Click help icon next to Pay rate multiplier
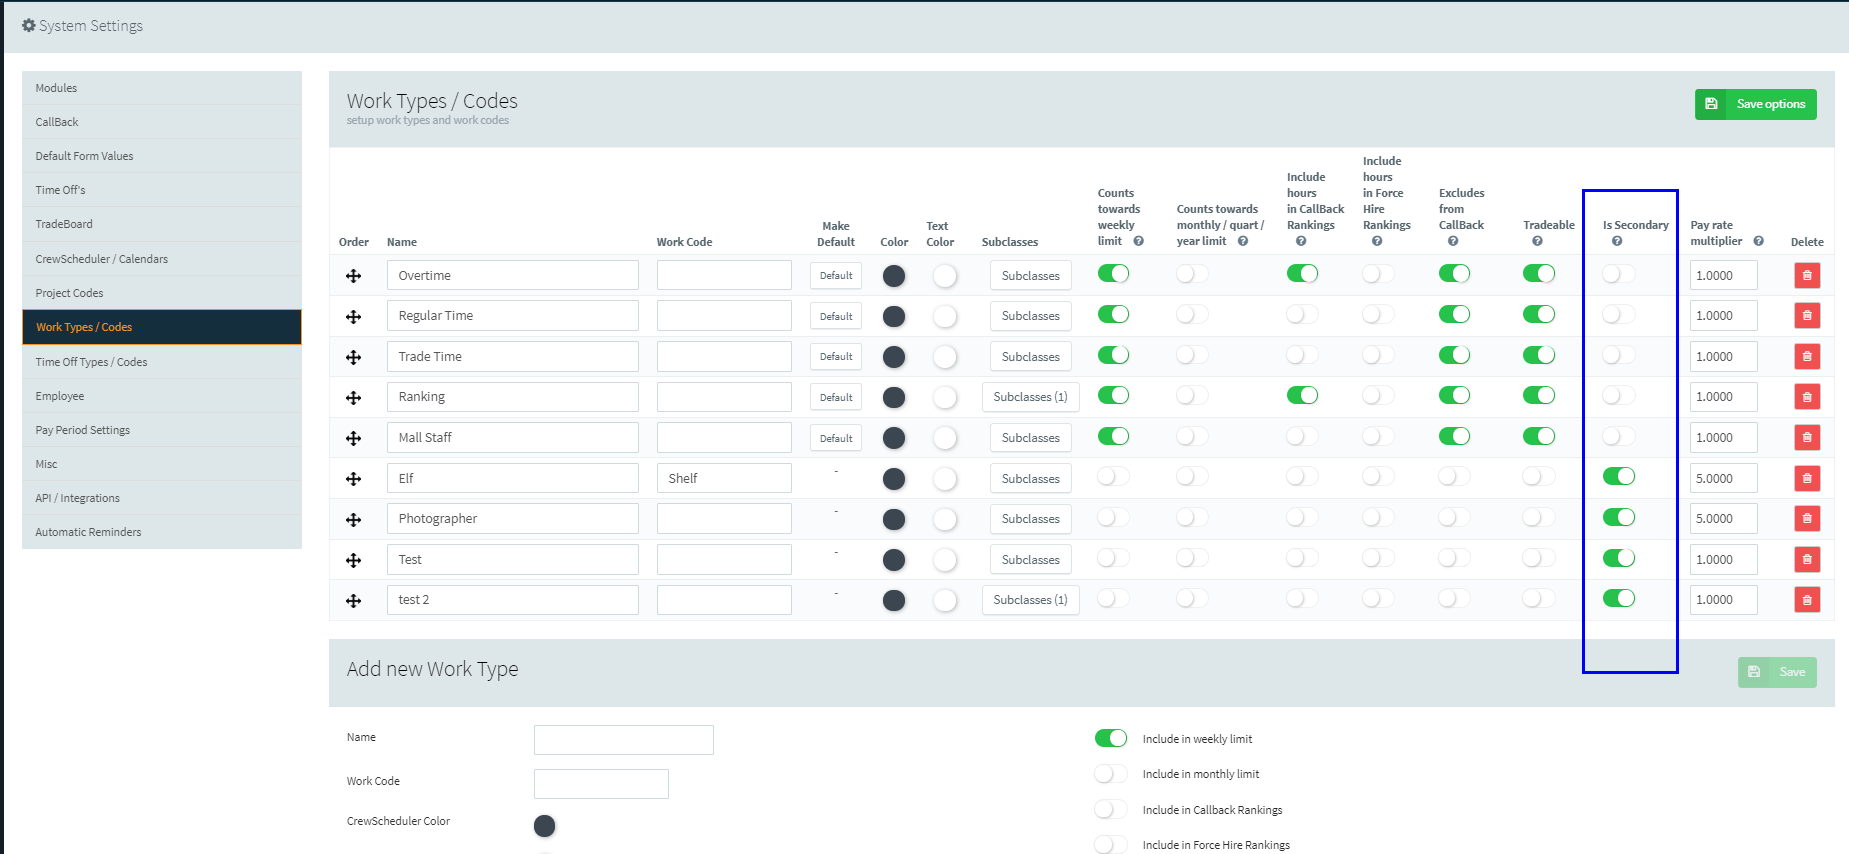Viewport: 1849px width, 854px height. click(x=1758, y=241)
